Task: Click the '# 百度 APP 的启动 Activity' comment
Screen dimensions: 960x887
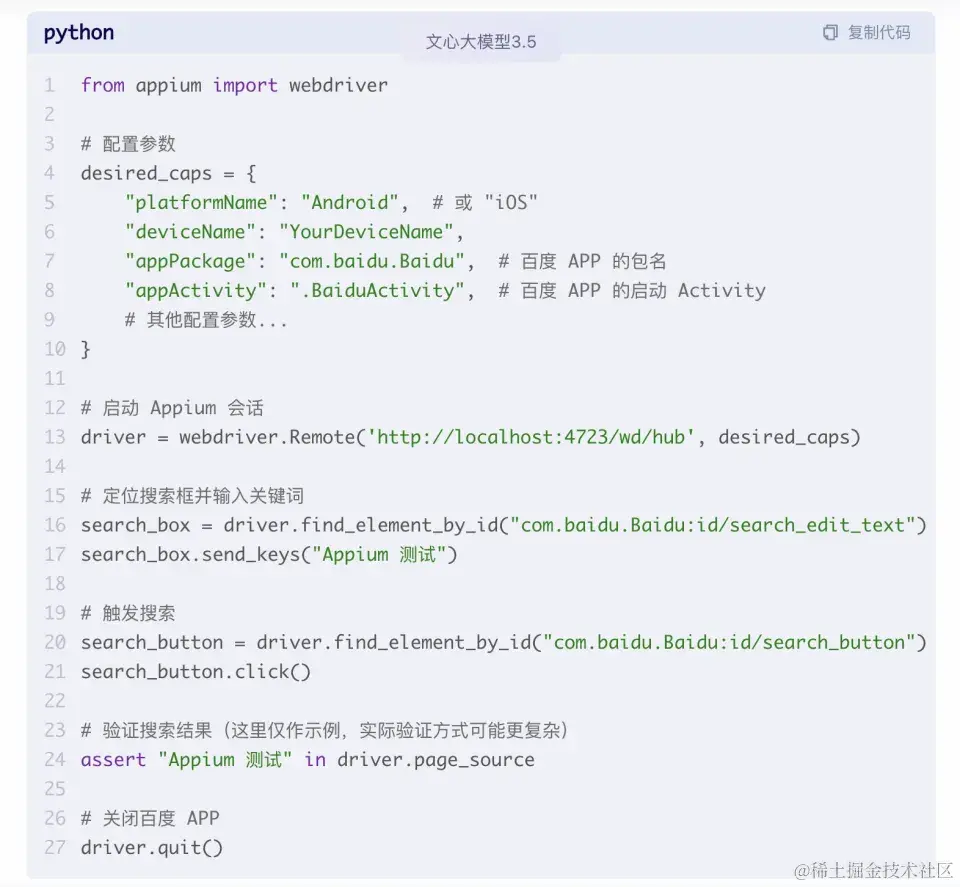Action: [x=631, y=291]
